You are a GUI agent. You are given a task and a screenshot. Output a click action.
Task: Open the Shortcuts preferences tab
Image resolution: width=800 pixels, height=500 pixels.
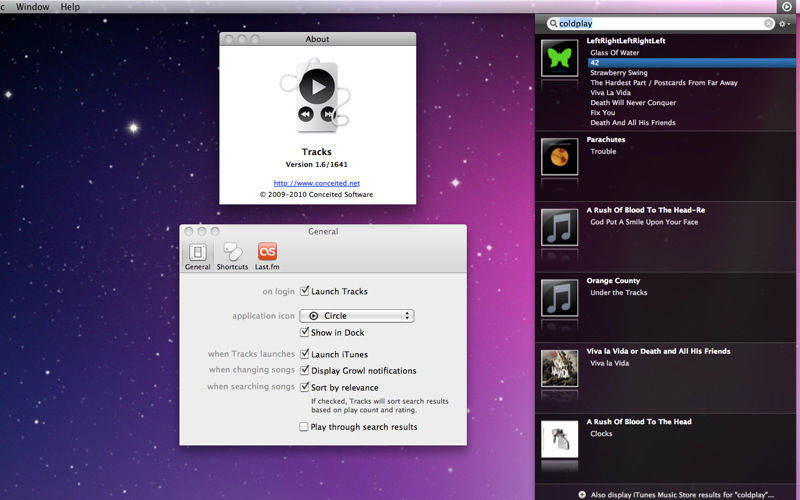[x=232, y=257]
